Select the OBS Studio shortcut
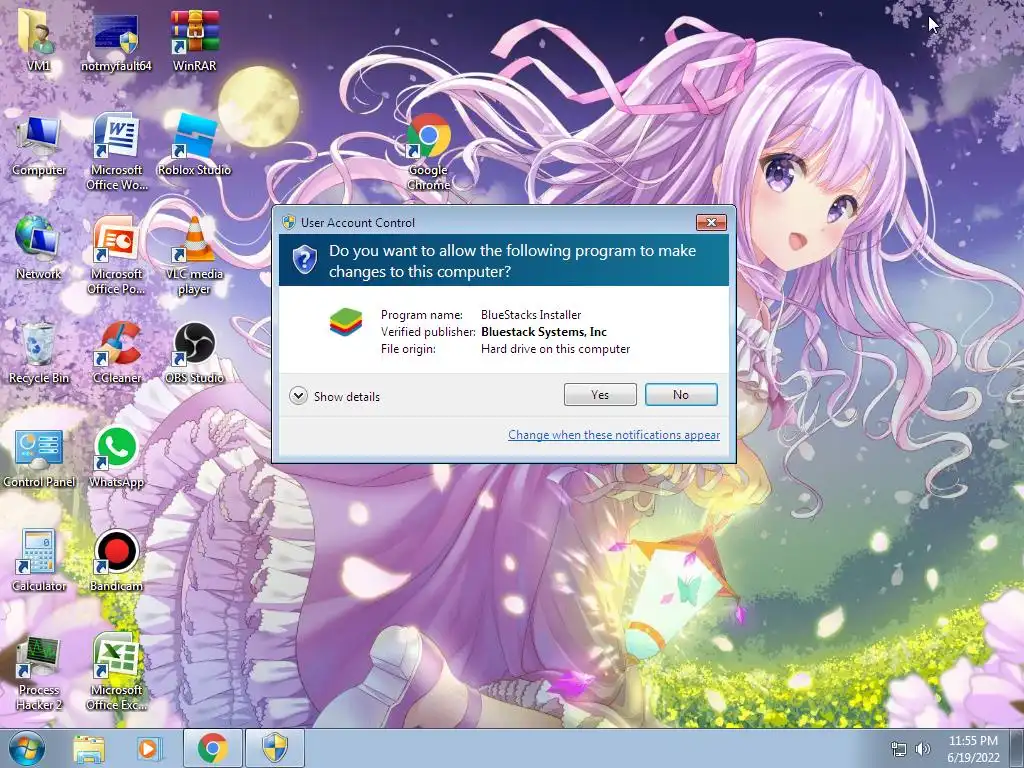The image size is (1024, 768). [194, 353]
